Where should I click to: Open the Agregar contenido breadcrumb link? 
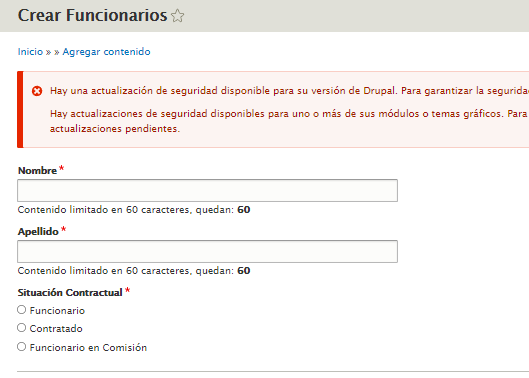point(106,52)
